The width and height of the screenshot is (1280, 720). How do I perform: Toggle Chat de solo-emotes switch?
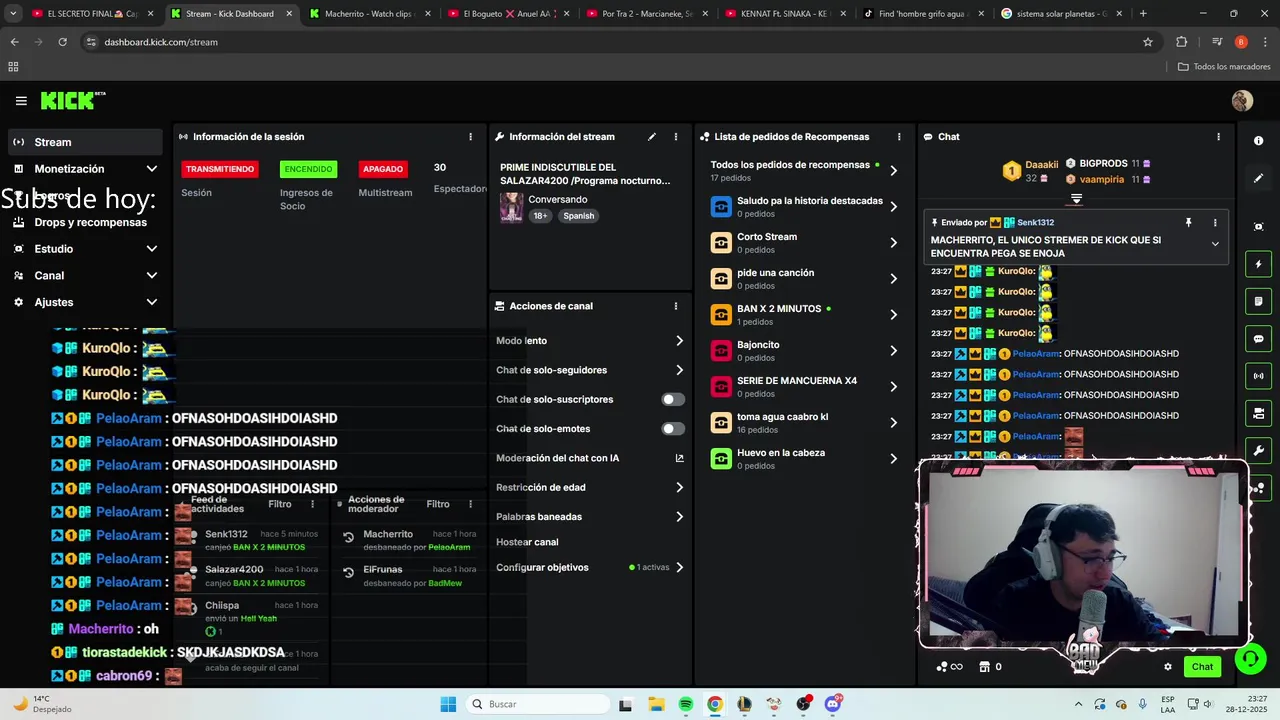tap(673, 429)
